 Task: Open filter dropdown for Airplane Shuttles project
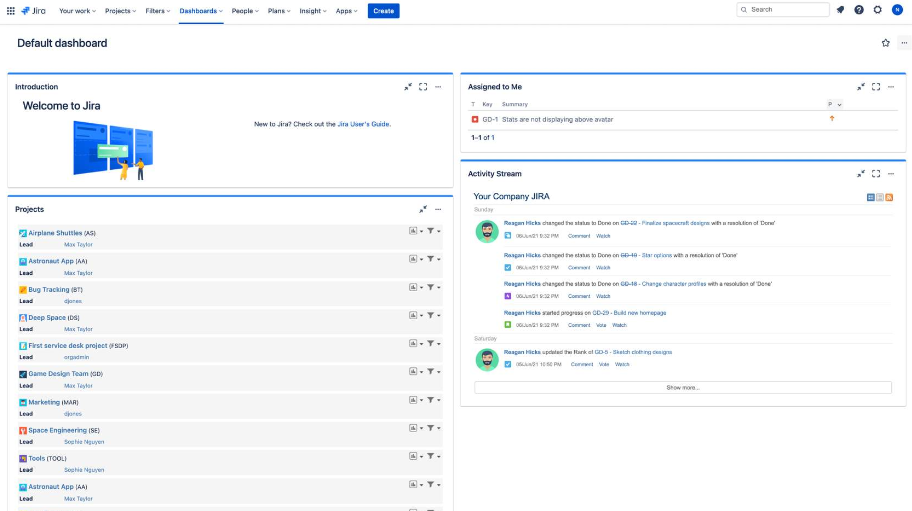434,231
